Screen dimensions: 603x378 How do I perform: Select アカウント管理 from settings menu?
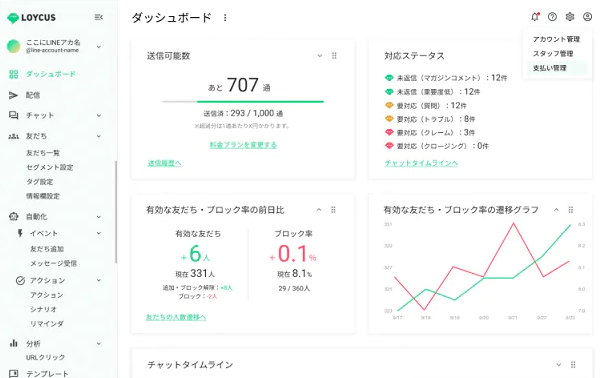(556, 39)
